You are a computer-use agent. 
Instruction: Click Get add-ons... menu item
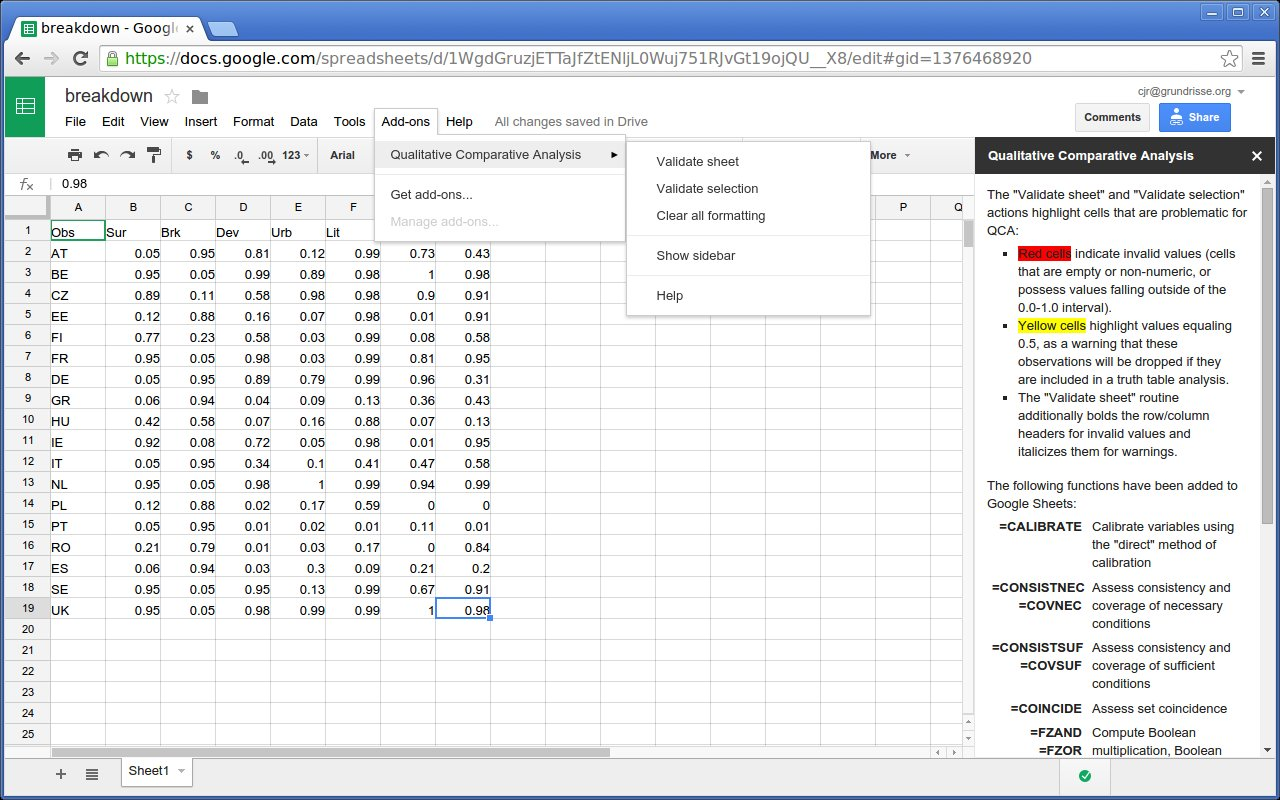431,194
